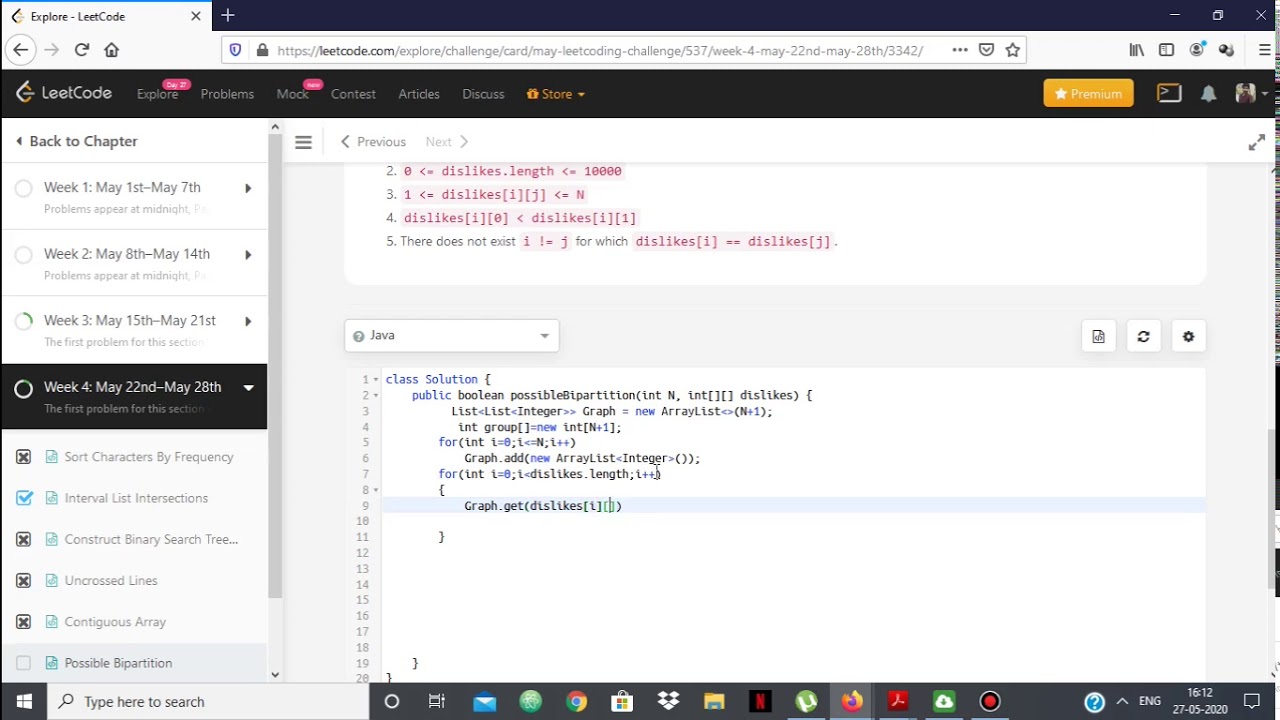Open the Discuss nav item
The width and height of the screenshot is (1280, 720).
[x=483, y=94]
